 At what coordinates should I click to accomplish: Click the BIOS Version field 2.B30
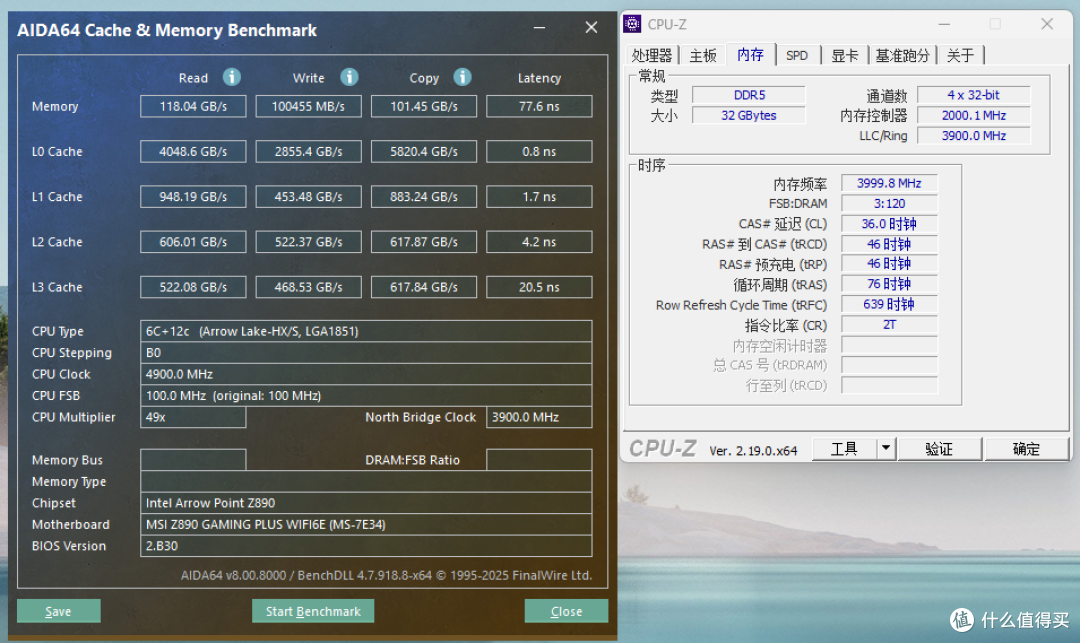coord(366,545)
